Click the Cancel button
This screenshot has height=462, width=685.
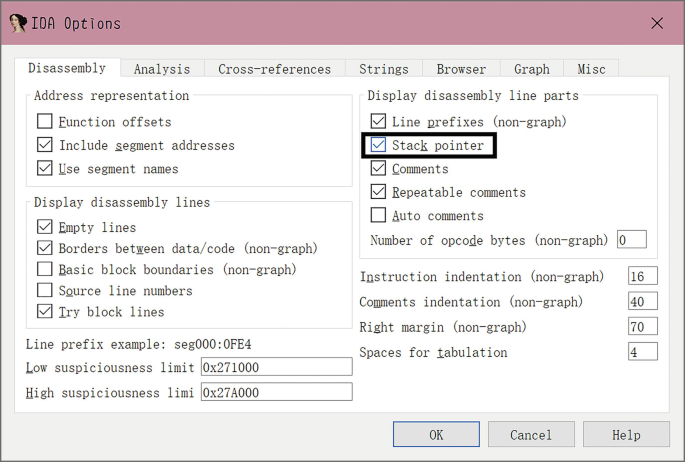[531, 434]
